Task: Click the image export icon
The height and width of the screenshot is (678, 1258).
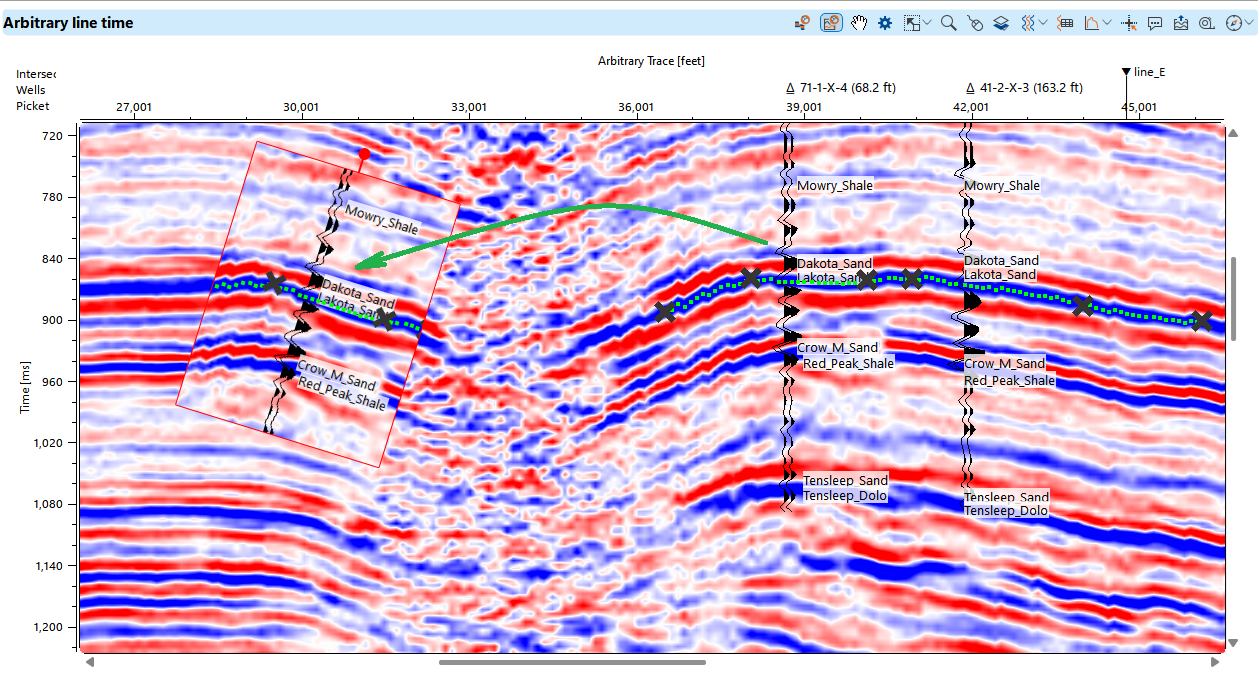Action: (1179, 22)
